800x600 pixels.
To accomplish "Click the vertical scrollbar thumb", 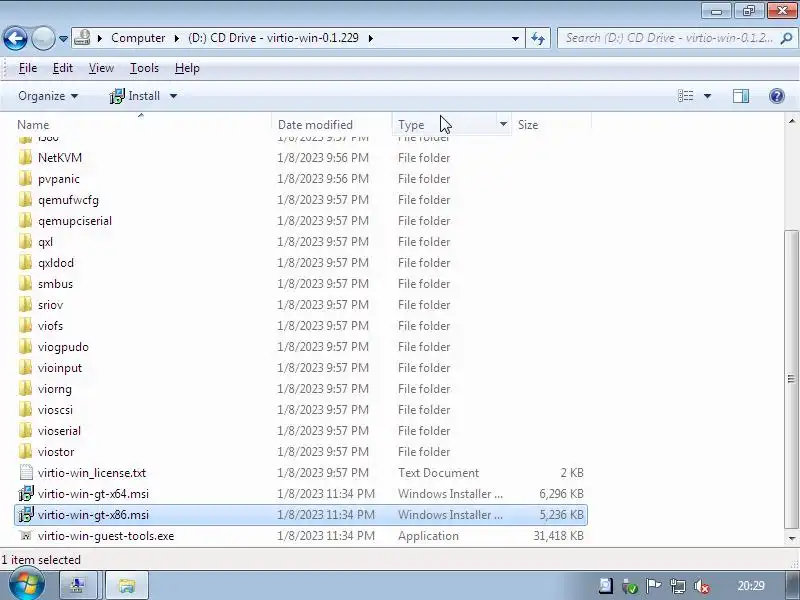I will coord(791,380).
